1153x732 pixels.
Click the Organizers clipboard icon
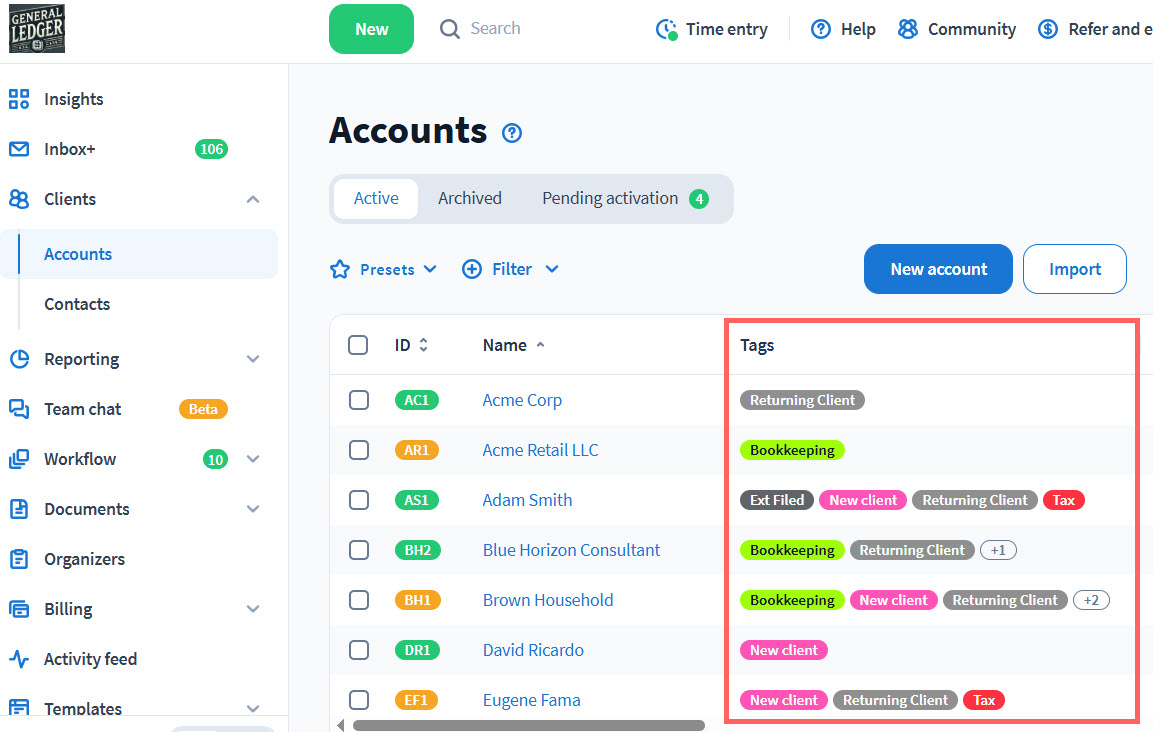(19, 559)
